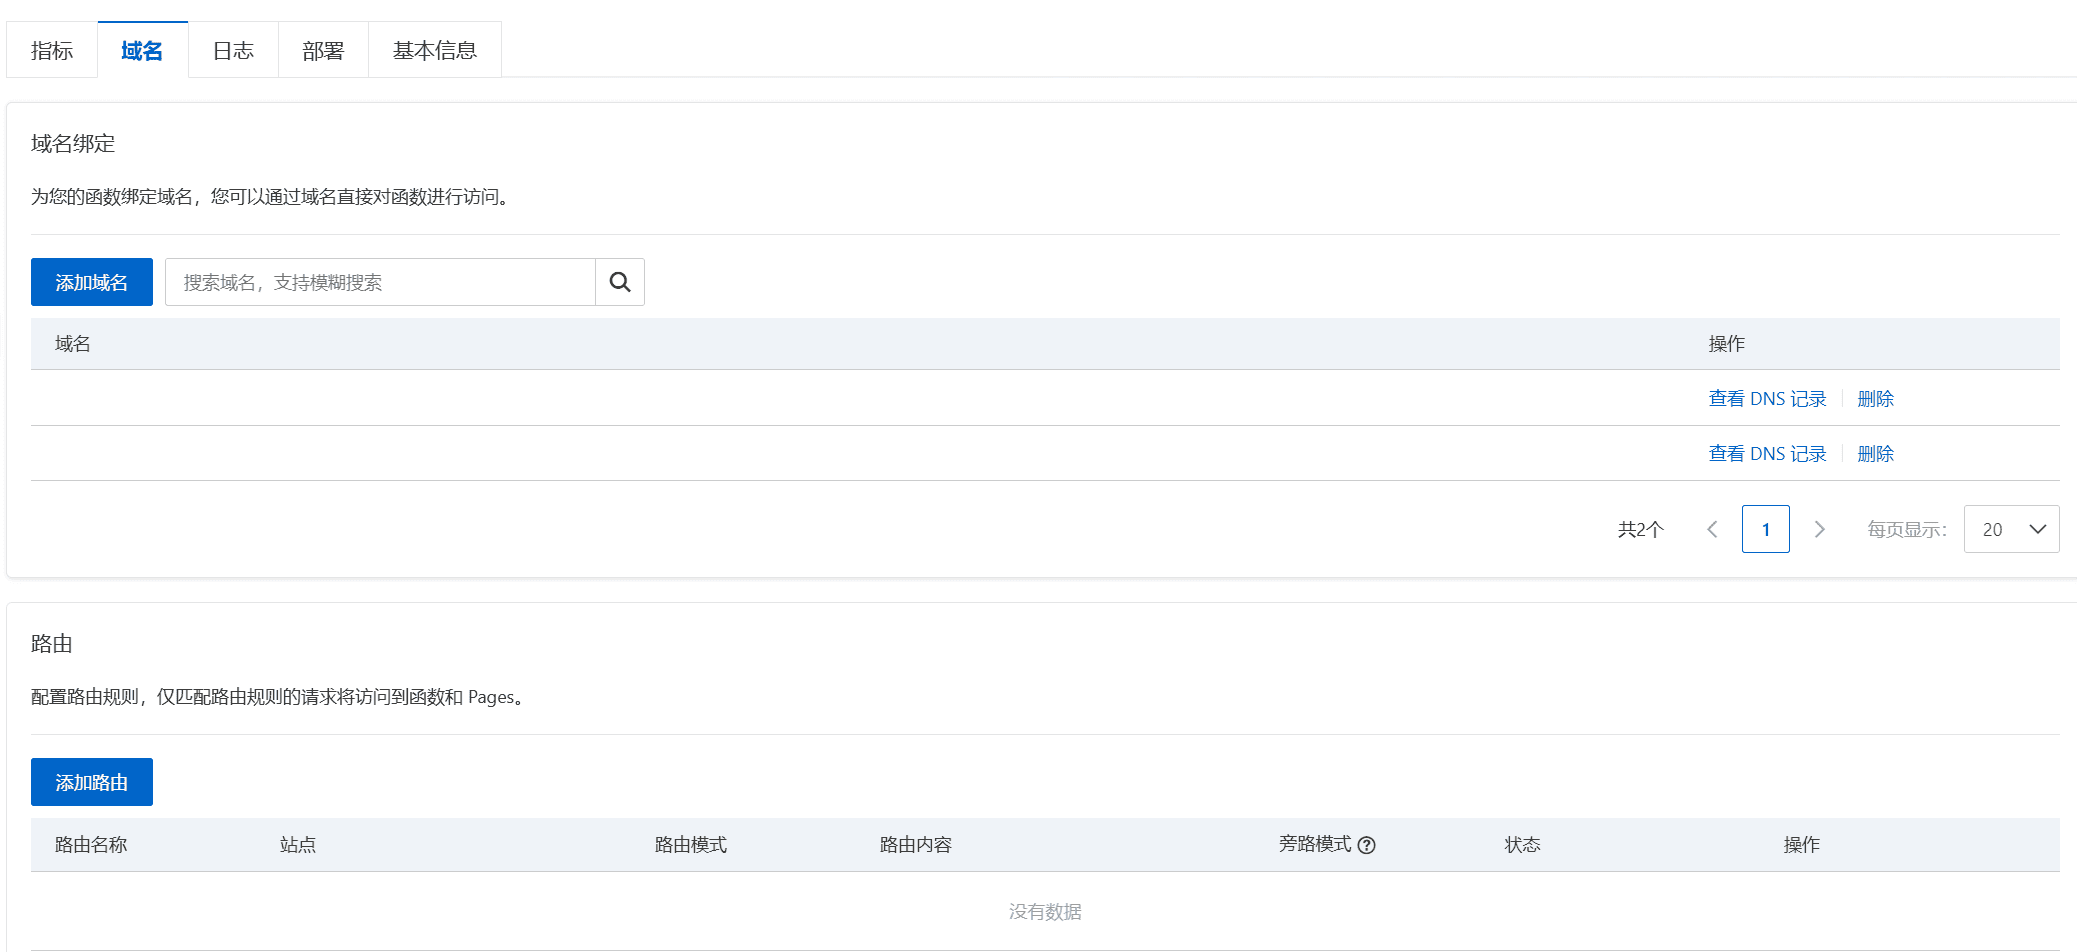View DNS records for the second domain
Image resolution: width=2077 pixels, height=952 pixels.
pos(1766,453)
